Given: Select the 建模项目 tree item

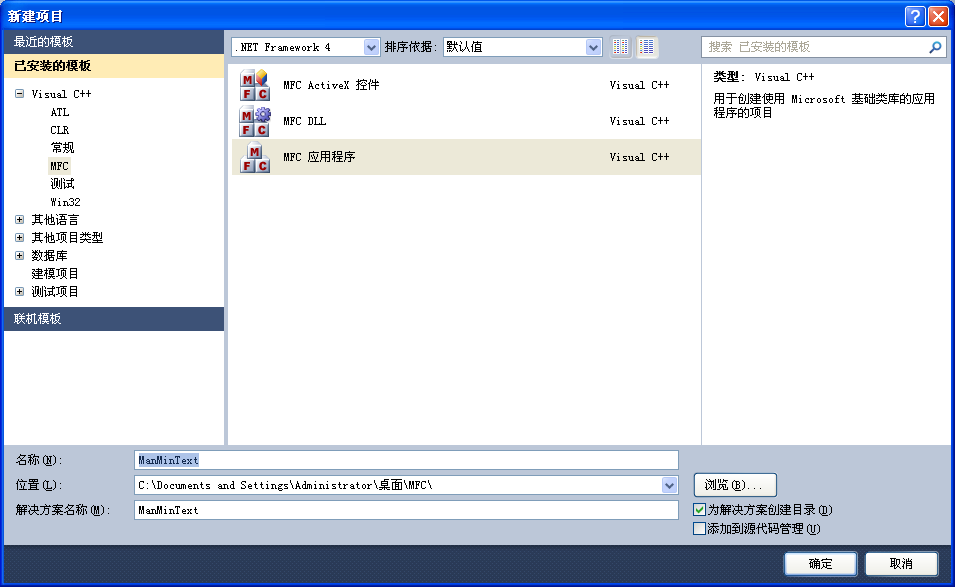Looking at the screenshot, I should tap(55, 273).
